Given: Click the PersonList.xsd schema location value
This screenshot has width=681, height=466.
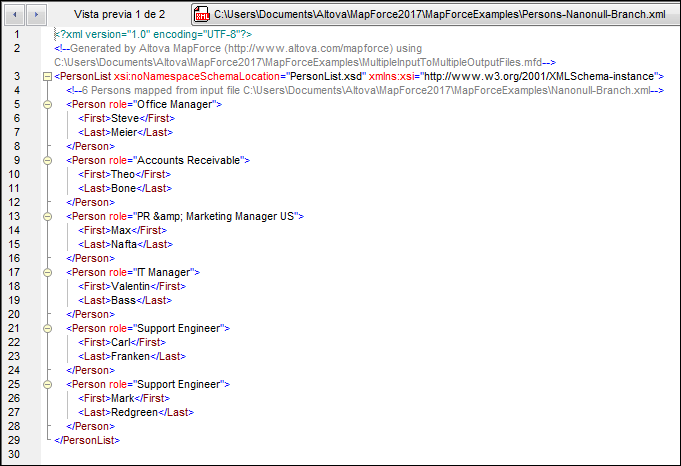Looking at the screenshot, I should (328, 76).
